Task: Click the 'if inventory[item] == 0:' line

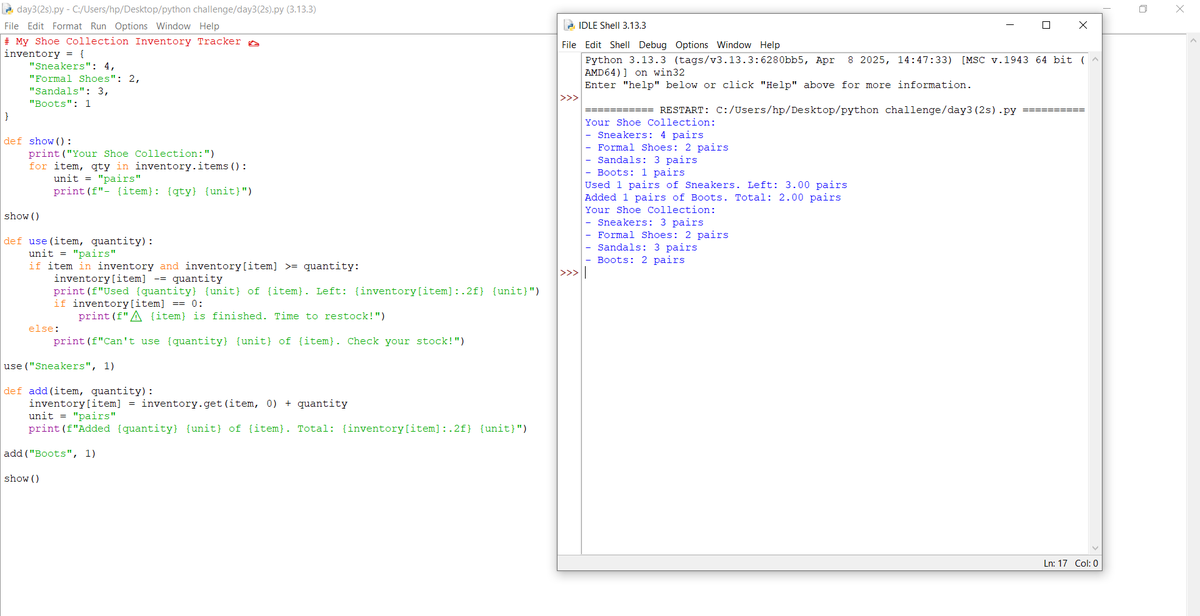Action: click(129, 303)
